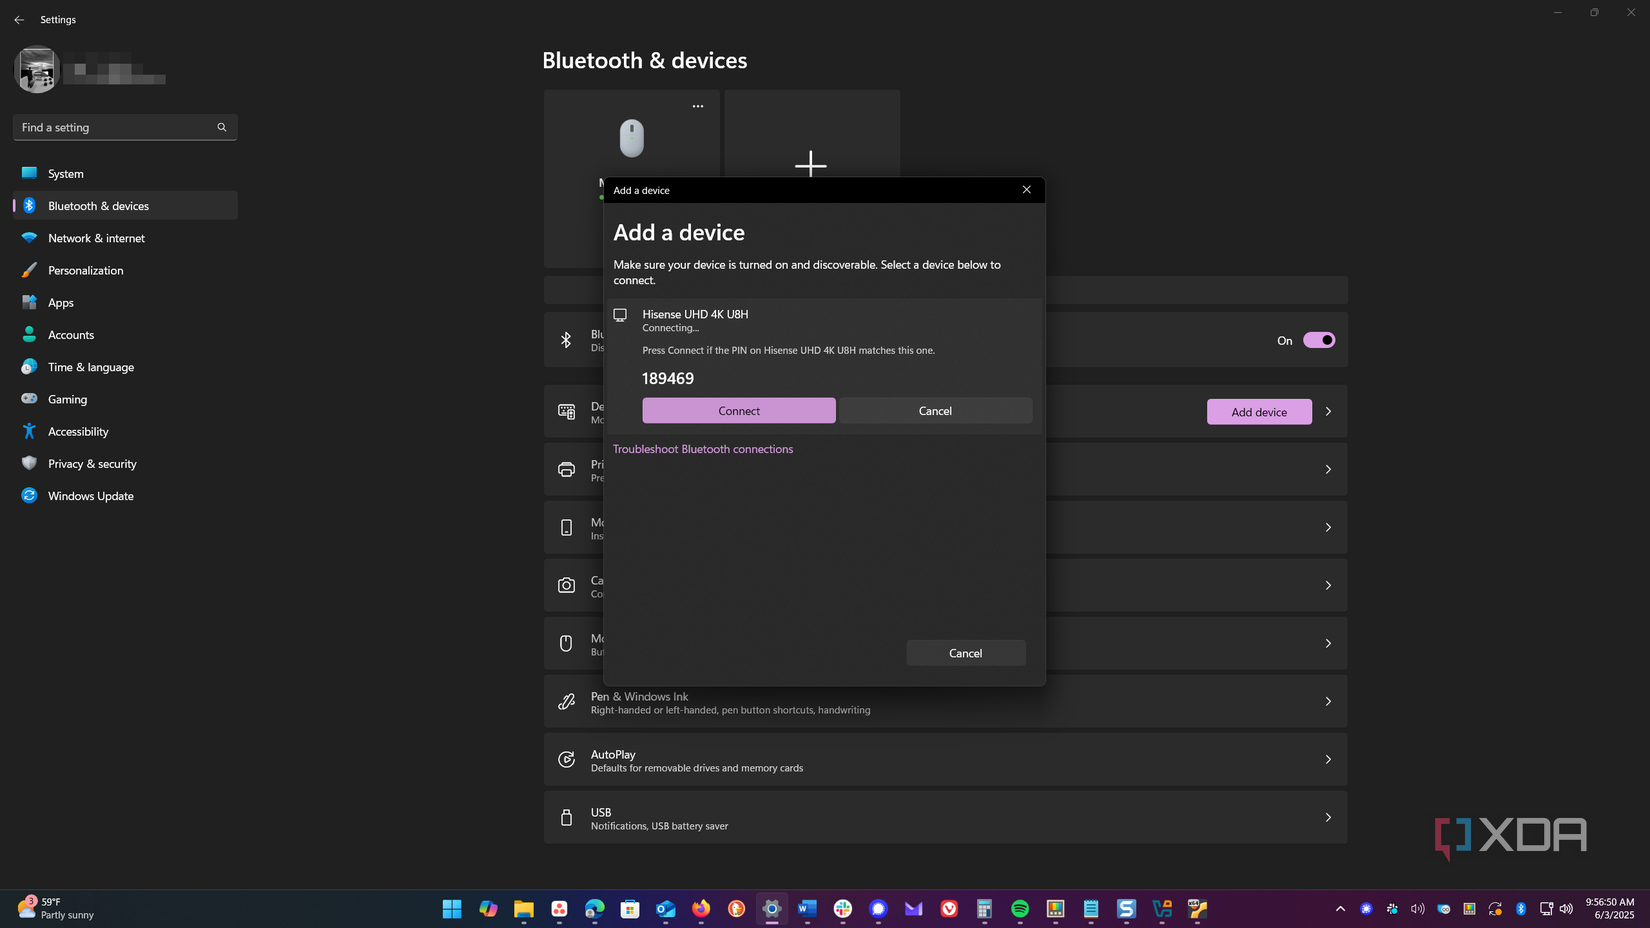Open Windows Update from the sidebar
Viewport: 1650px width, 928px height.
coord(29,495)
